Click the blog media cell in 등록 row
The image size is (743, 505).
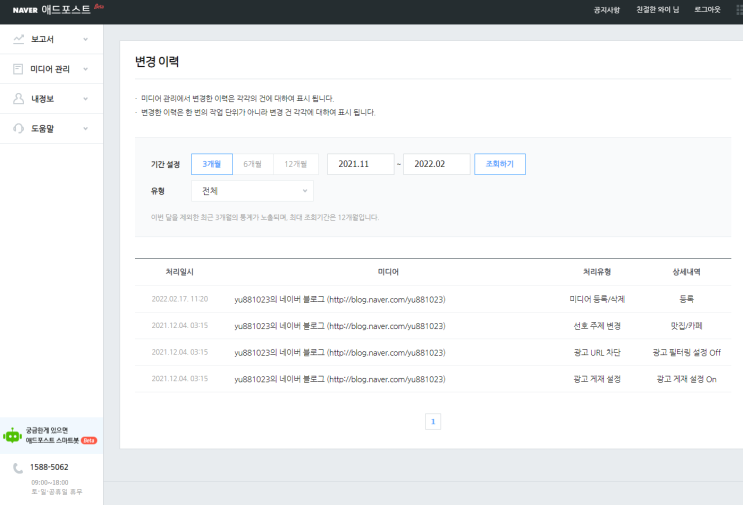340,299
